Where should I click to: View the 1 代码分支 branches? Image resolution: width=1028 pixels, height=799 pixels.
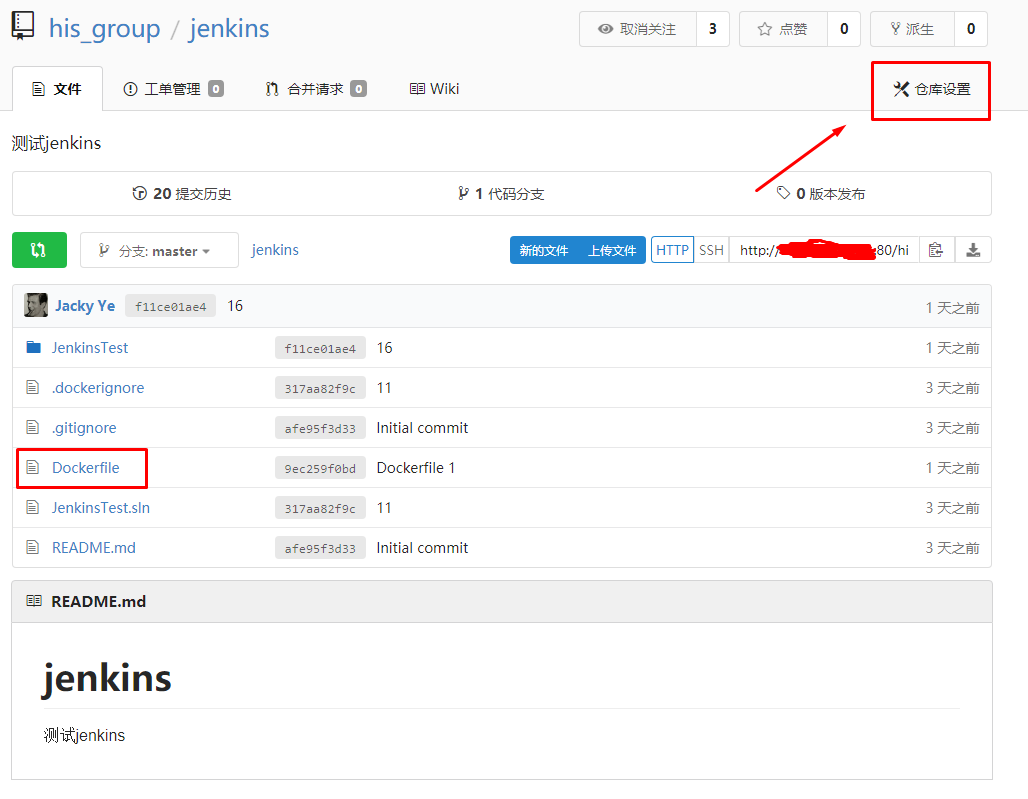click(501, 194)
